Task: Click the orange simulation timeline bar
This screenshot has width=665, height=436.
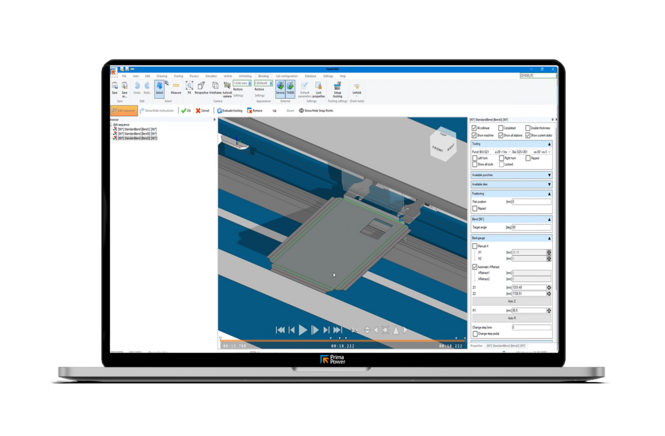Action: click(342, 341)
